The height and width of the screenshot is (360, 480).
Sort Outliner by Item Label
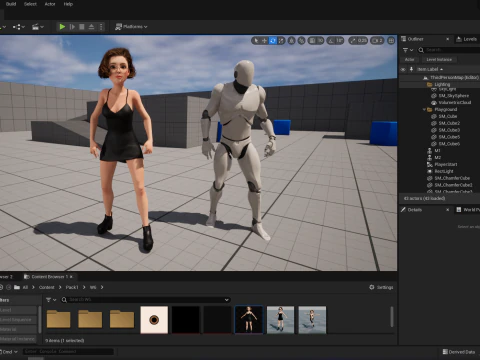[x=430, y=69]
